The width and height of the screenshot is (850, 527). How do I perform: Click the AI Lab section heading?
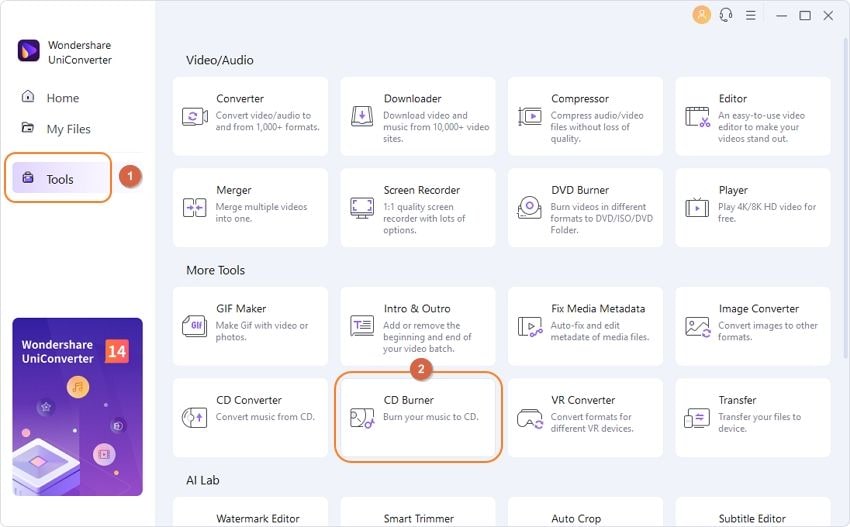(x=203, y=480)
